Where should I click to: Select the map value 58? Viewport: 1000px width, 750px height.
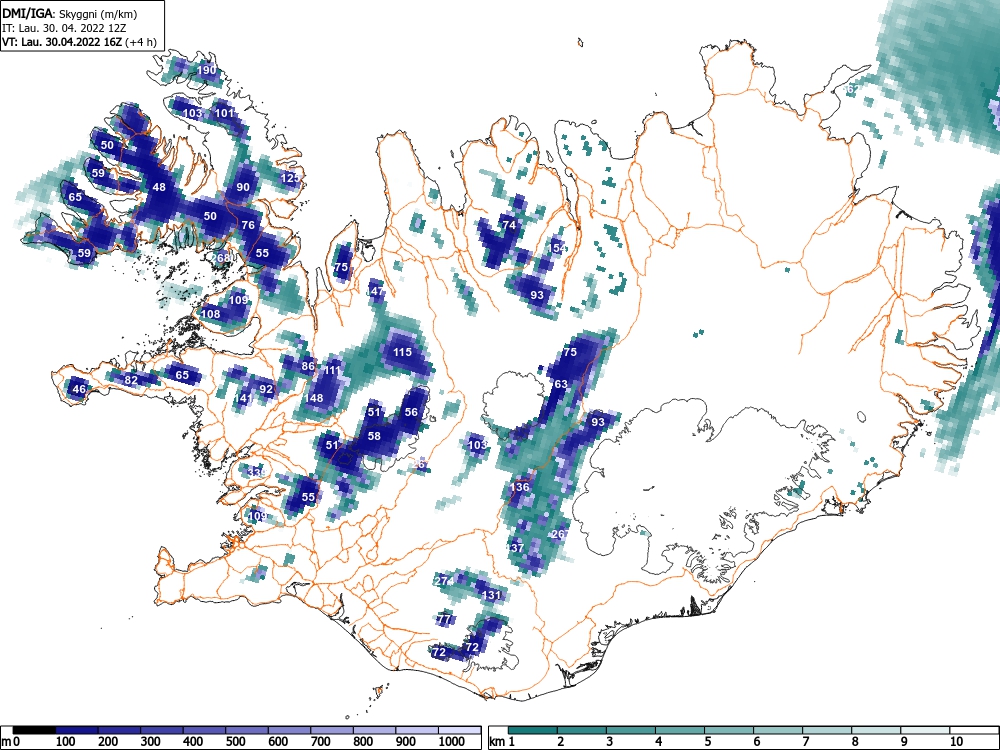pyautogui.click(x=374, y=436)
